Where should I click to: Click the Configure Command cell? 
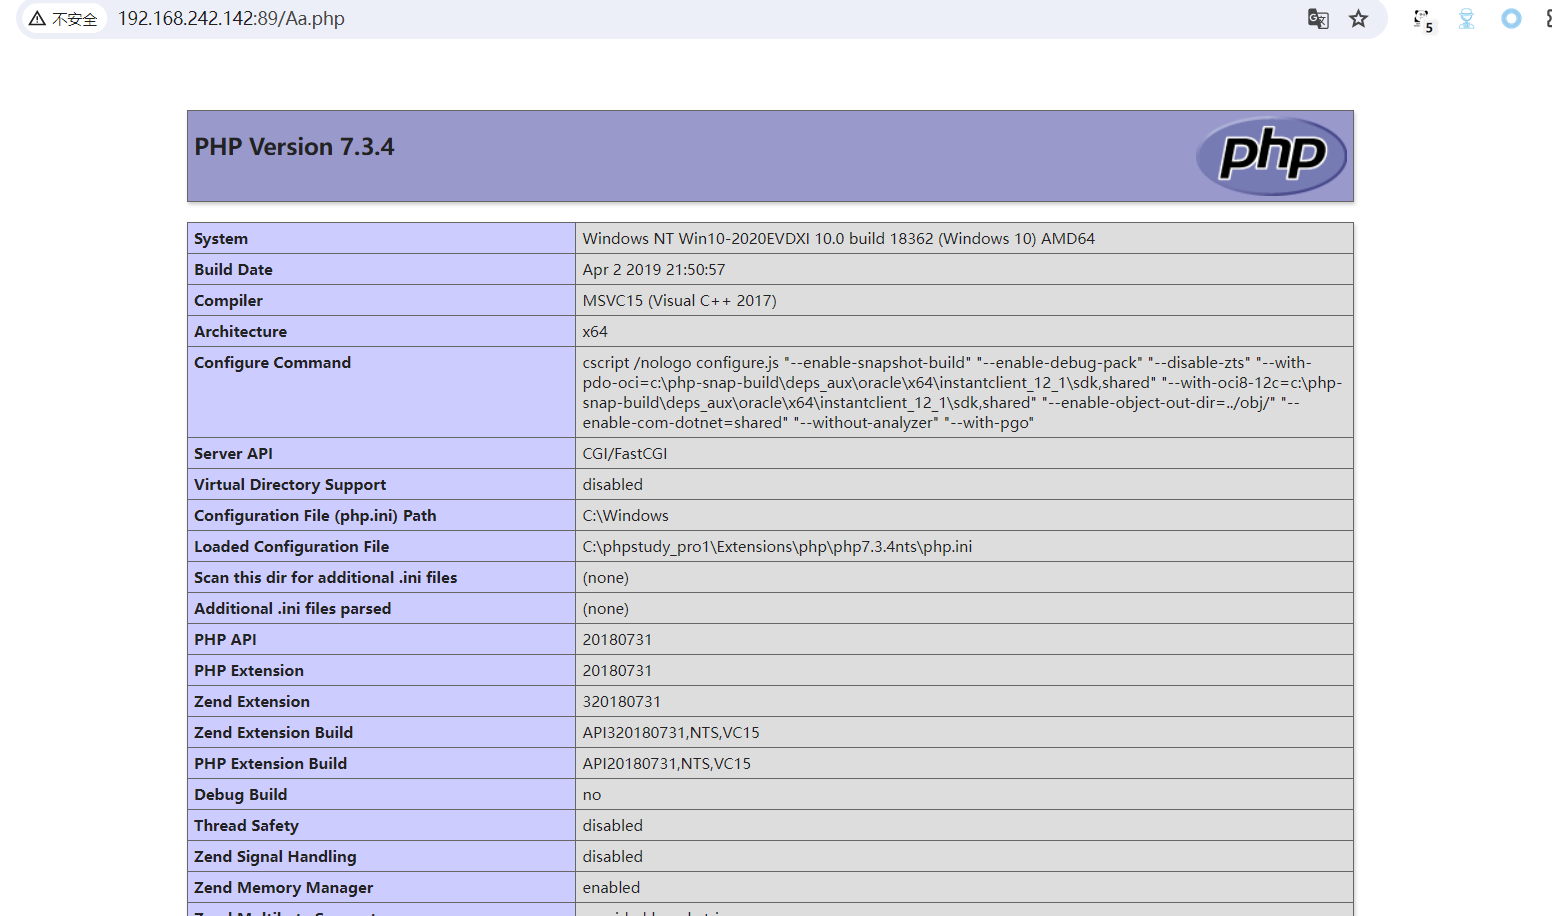[x=272, y=362]
